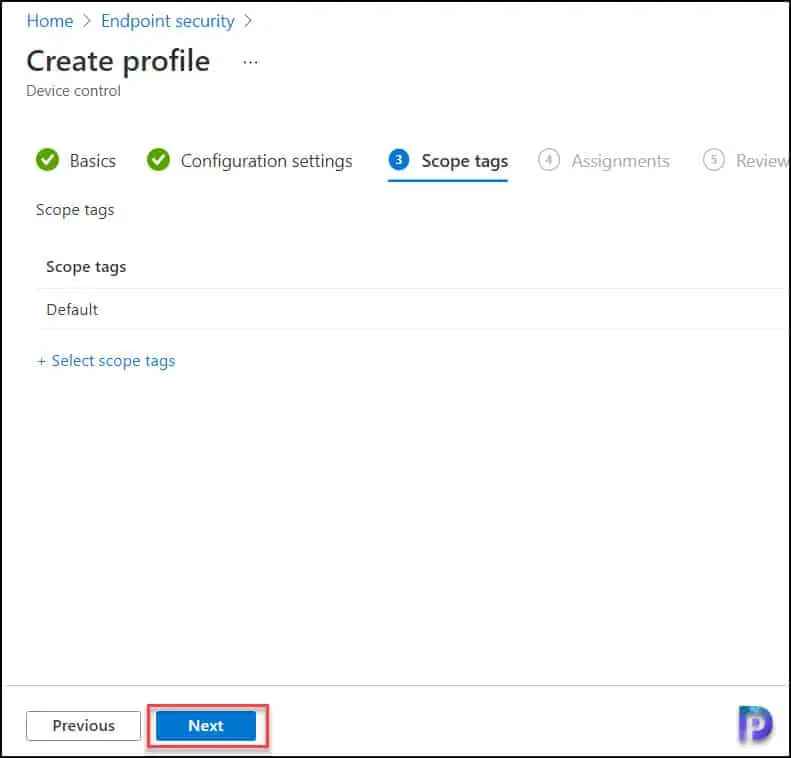791x758 pixels.
Task: Click the Next button
Action: tap(206, 726)
